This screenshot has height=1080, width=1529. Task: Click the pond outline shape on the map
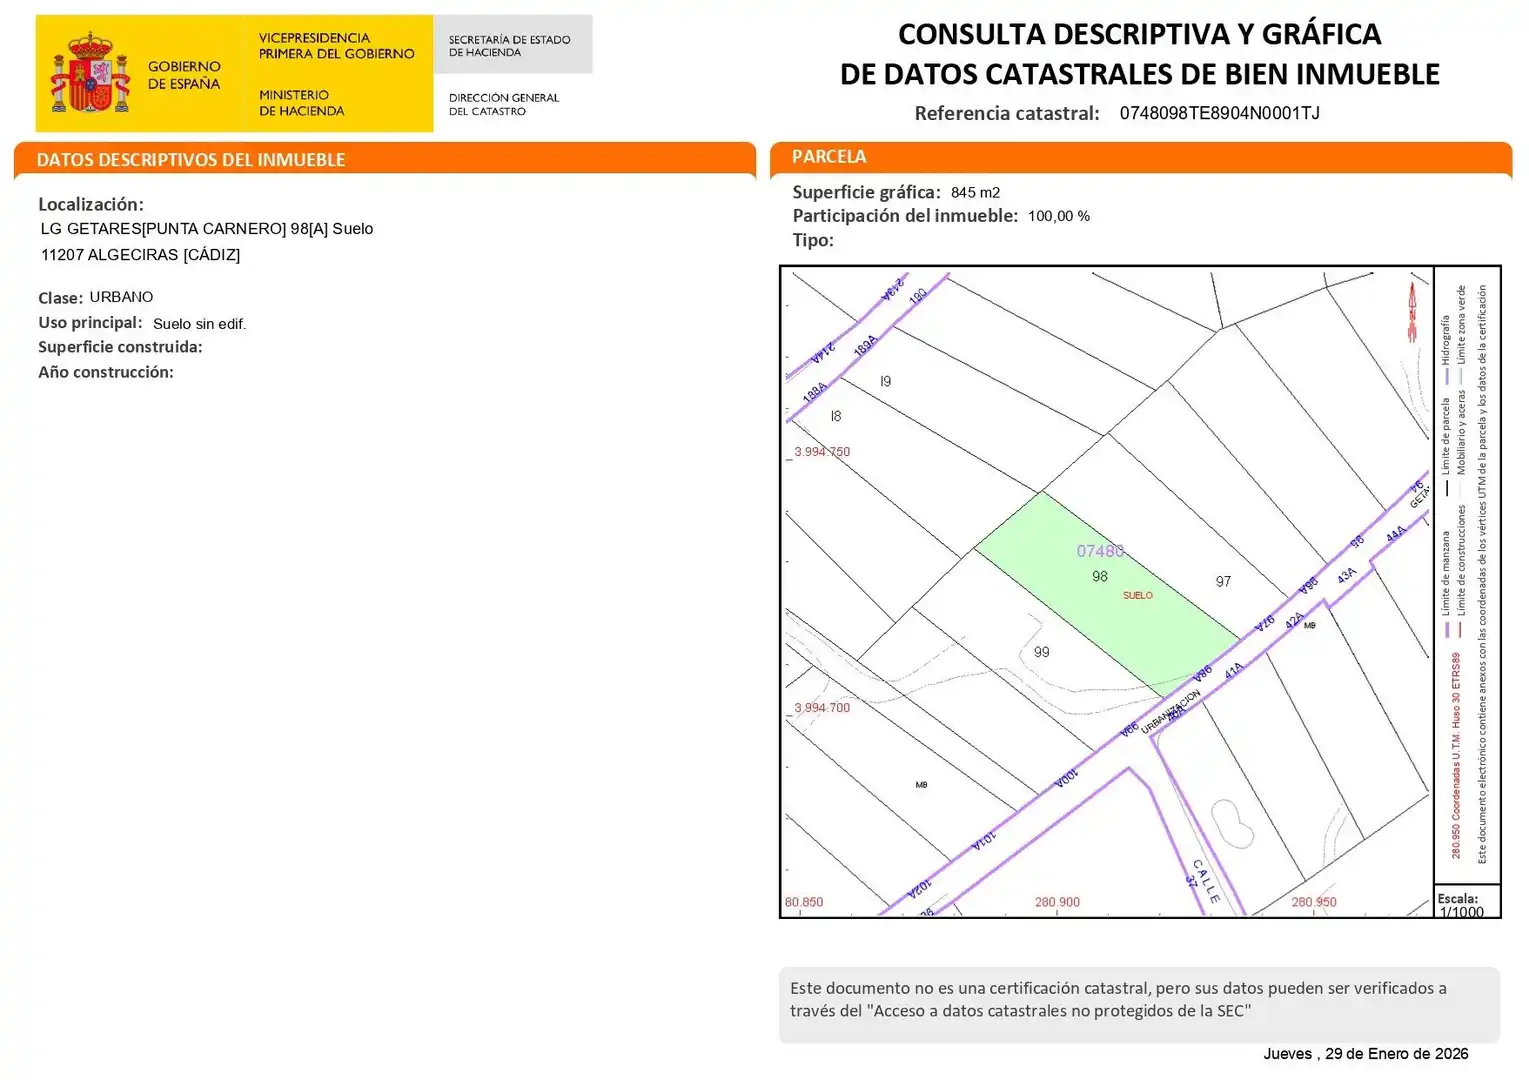(1232, 824)
